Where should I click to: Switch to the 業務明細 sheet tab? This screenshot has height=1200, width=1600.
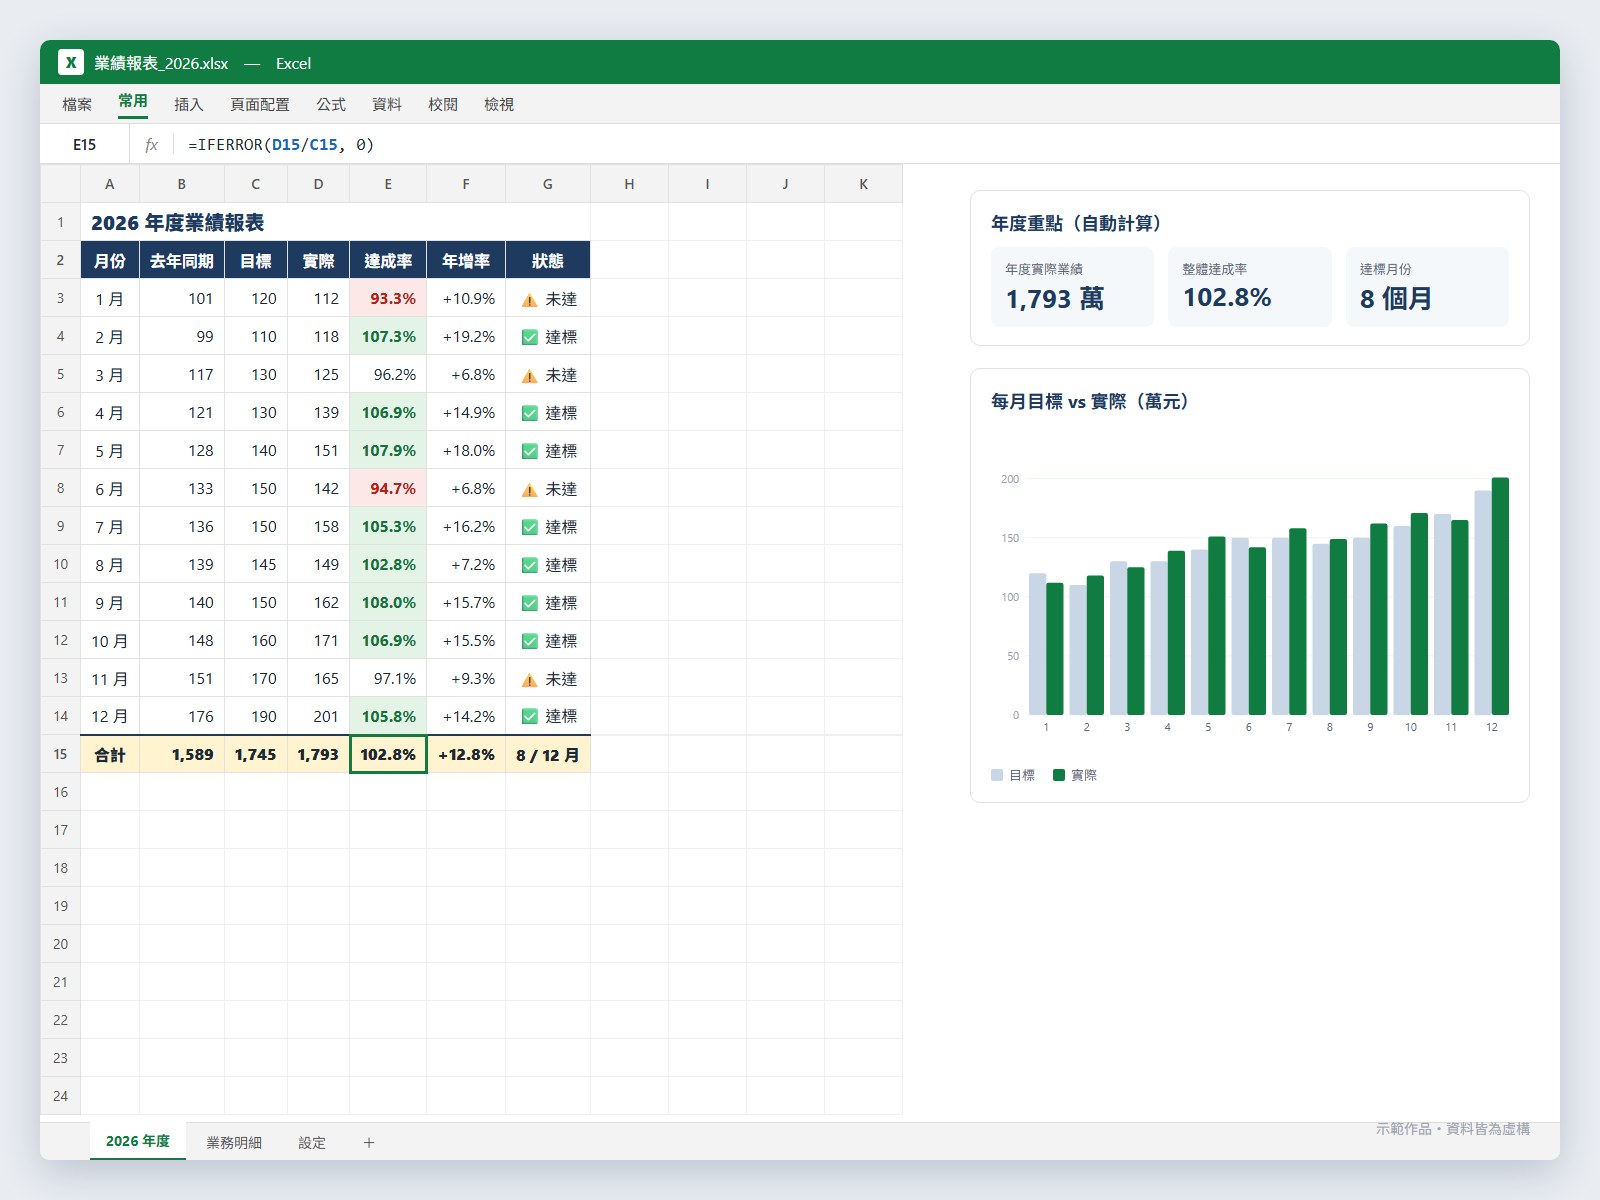point(234,1142)
